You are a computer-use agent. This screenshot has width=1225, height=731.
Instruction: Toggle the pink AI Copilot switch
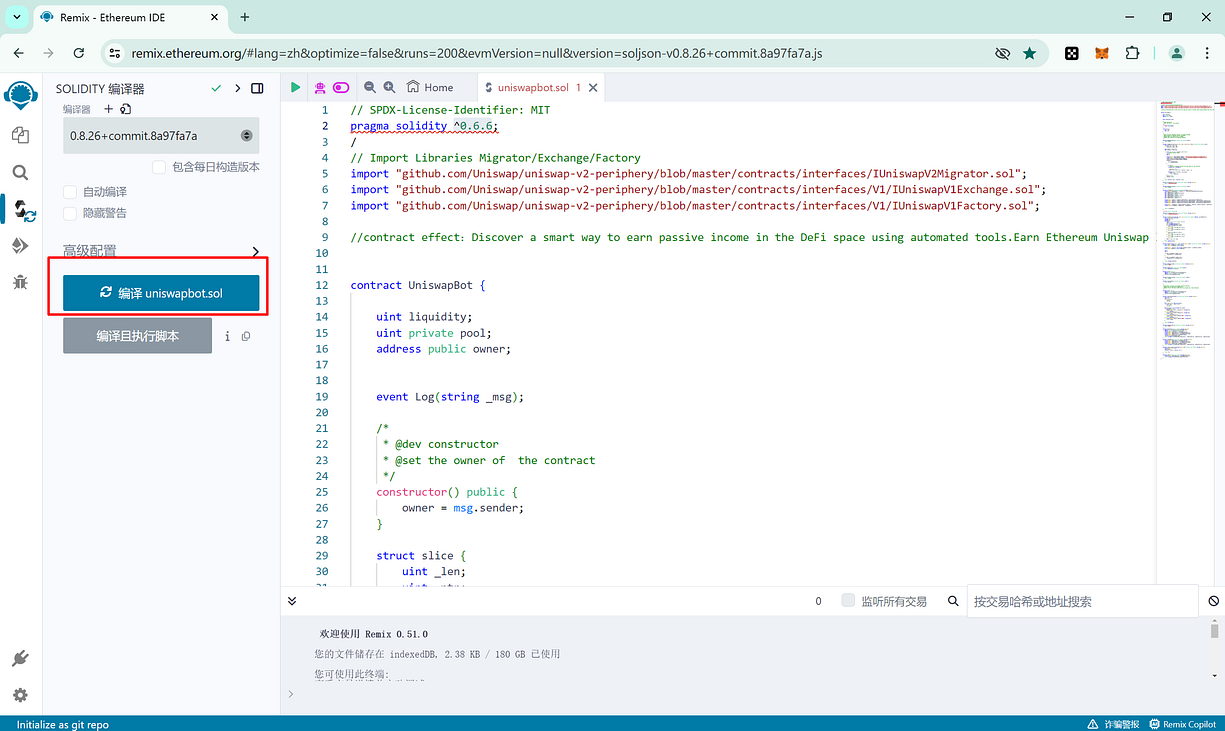tap(342, 88)
